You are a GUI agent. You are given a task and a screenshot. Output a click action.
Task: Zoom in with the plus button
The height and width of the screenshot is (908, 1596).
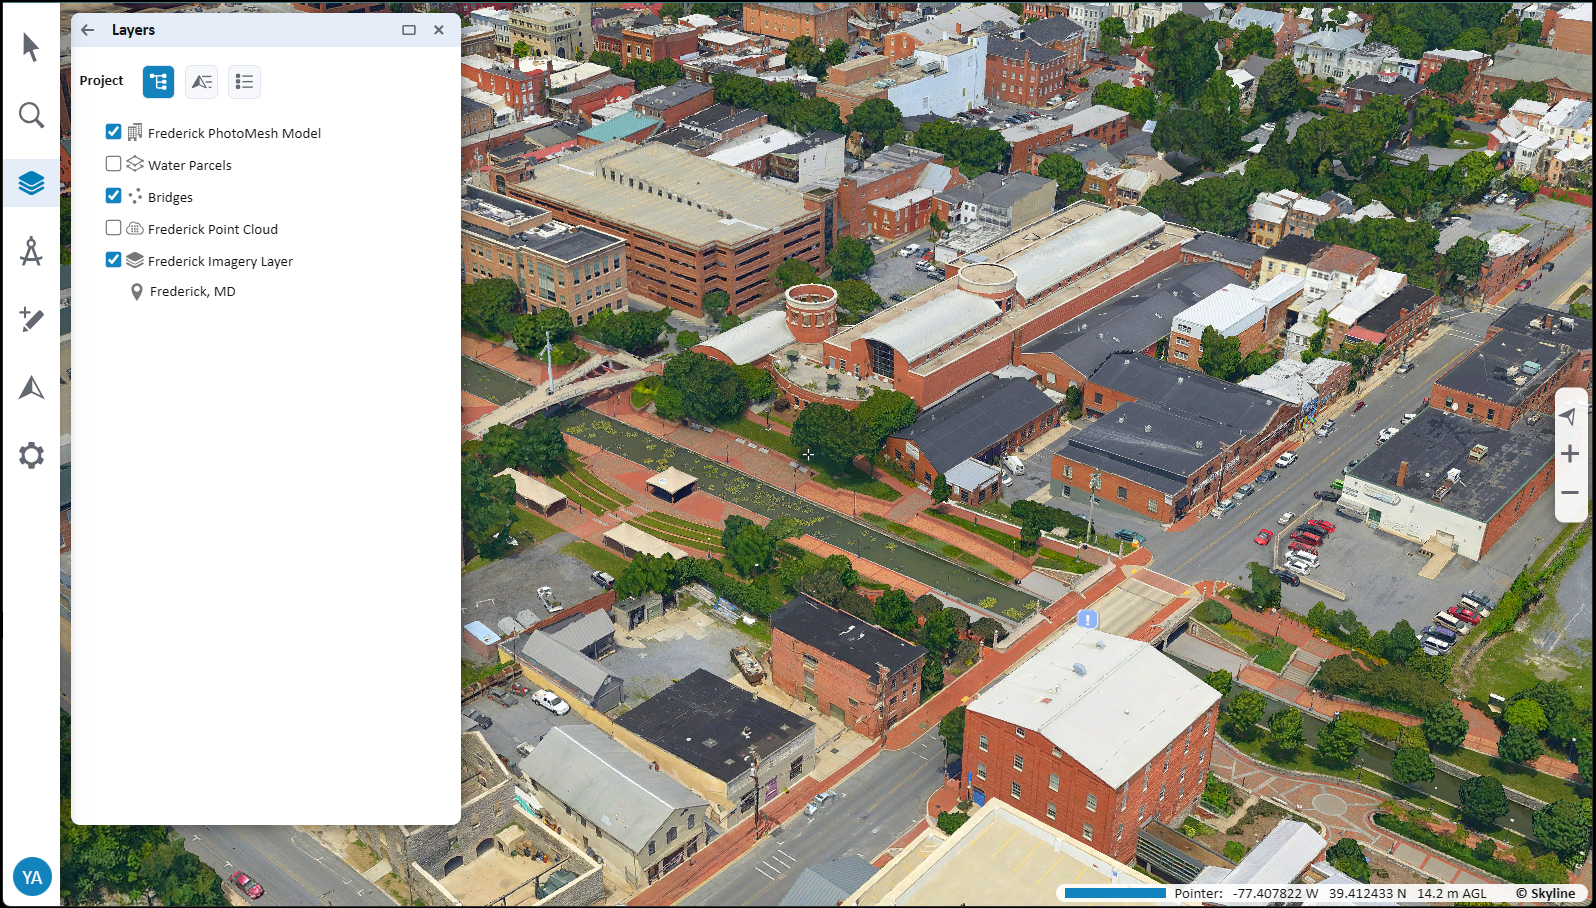pyautogui.click(x=1570, y=454)
